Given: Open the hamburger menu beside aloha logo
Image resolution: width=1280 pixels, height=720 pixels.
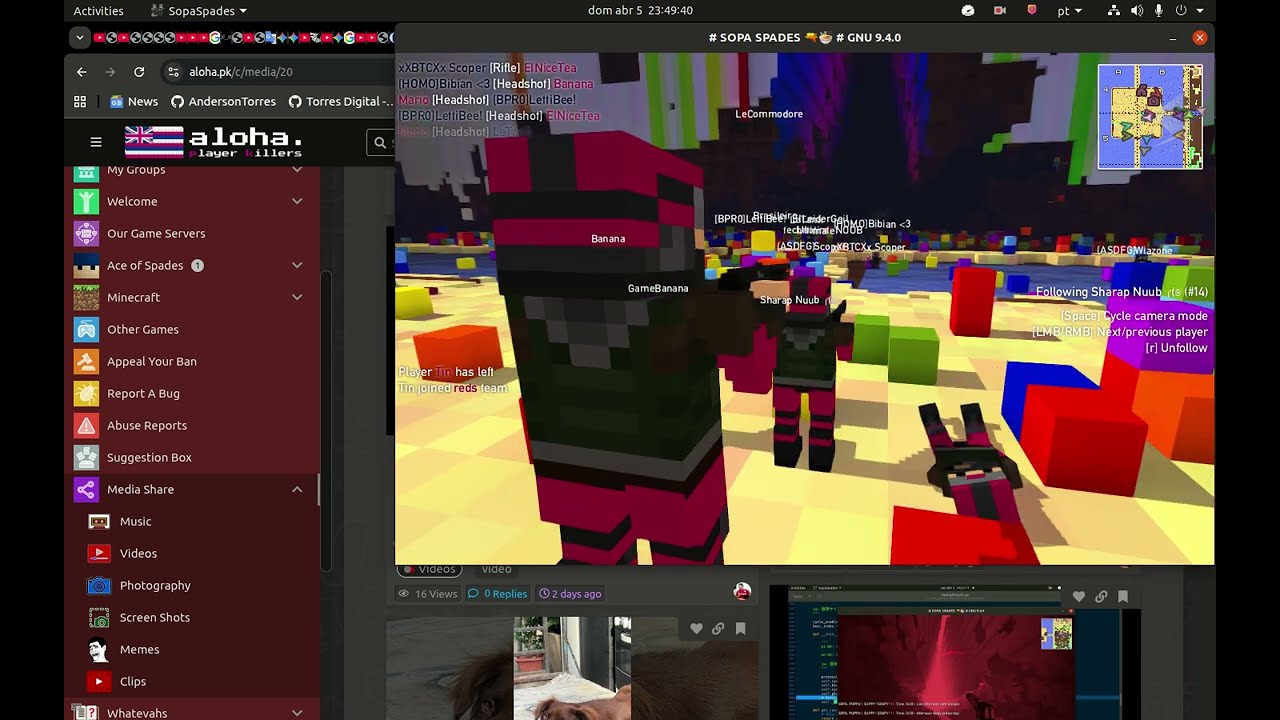Looking at the screenshot, I should coord(96,142).
